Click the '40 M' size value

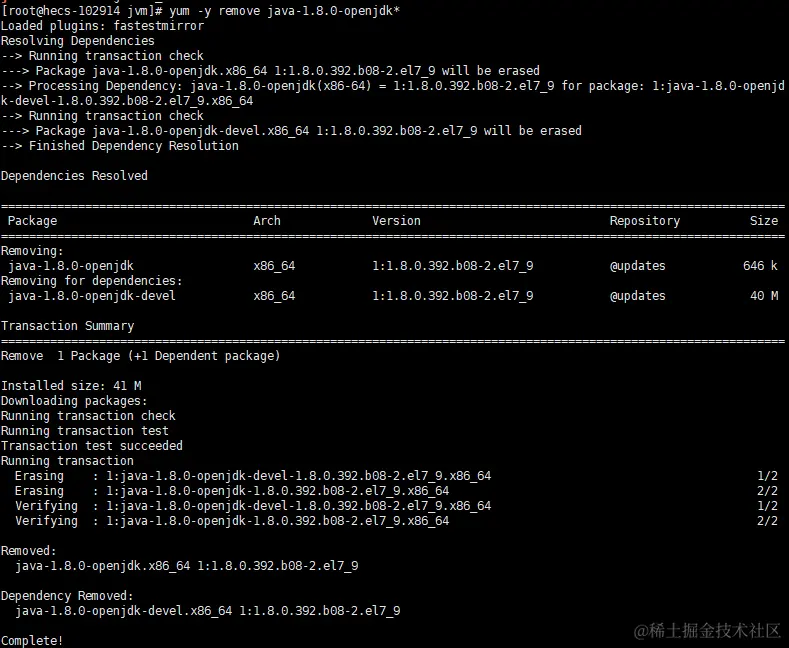click(763, 296)
